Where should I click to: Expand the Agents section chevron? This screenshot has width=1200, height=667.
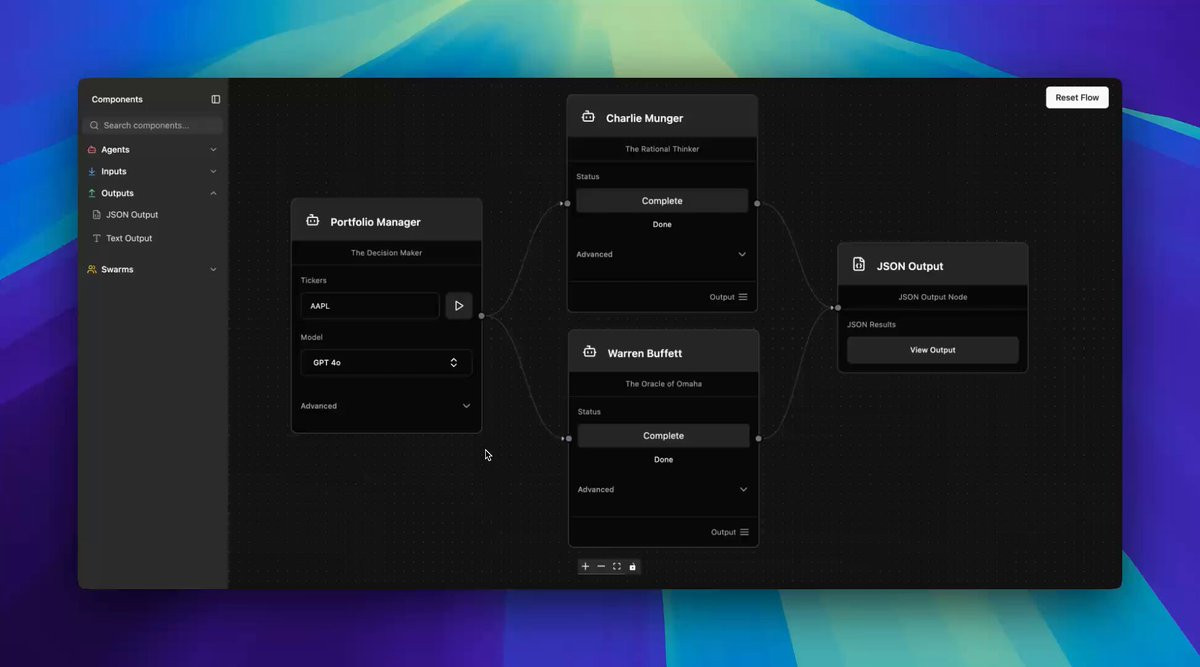pyautogui.click(x=213, y=149)
